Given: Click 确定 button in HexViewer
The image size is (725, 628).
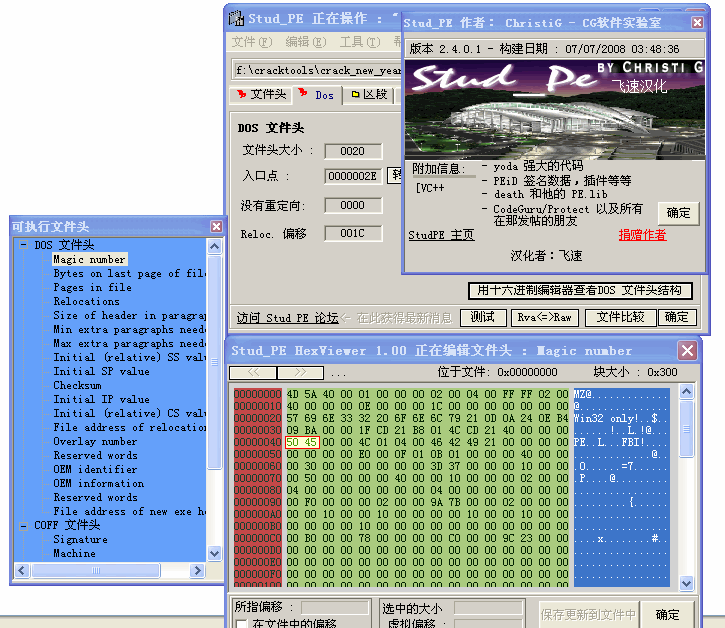Looking at the screenshot, I should (x=668, y=615).
